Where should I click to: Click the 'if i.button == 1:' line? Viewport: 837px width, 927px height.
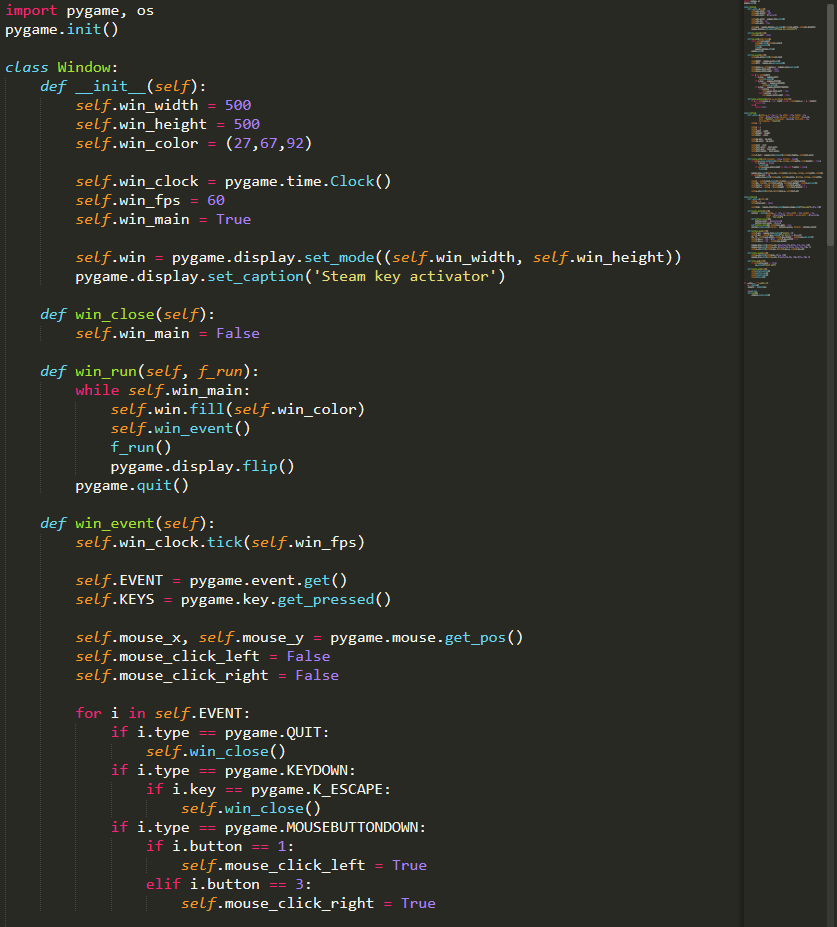[x=220, y=847]
